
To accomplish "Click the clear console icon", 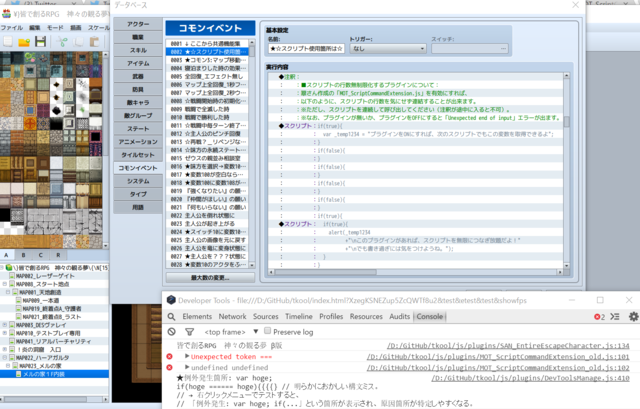I will (171, 332).
